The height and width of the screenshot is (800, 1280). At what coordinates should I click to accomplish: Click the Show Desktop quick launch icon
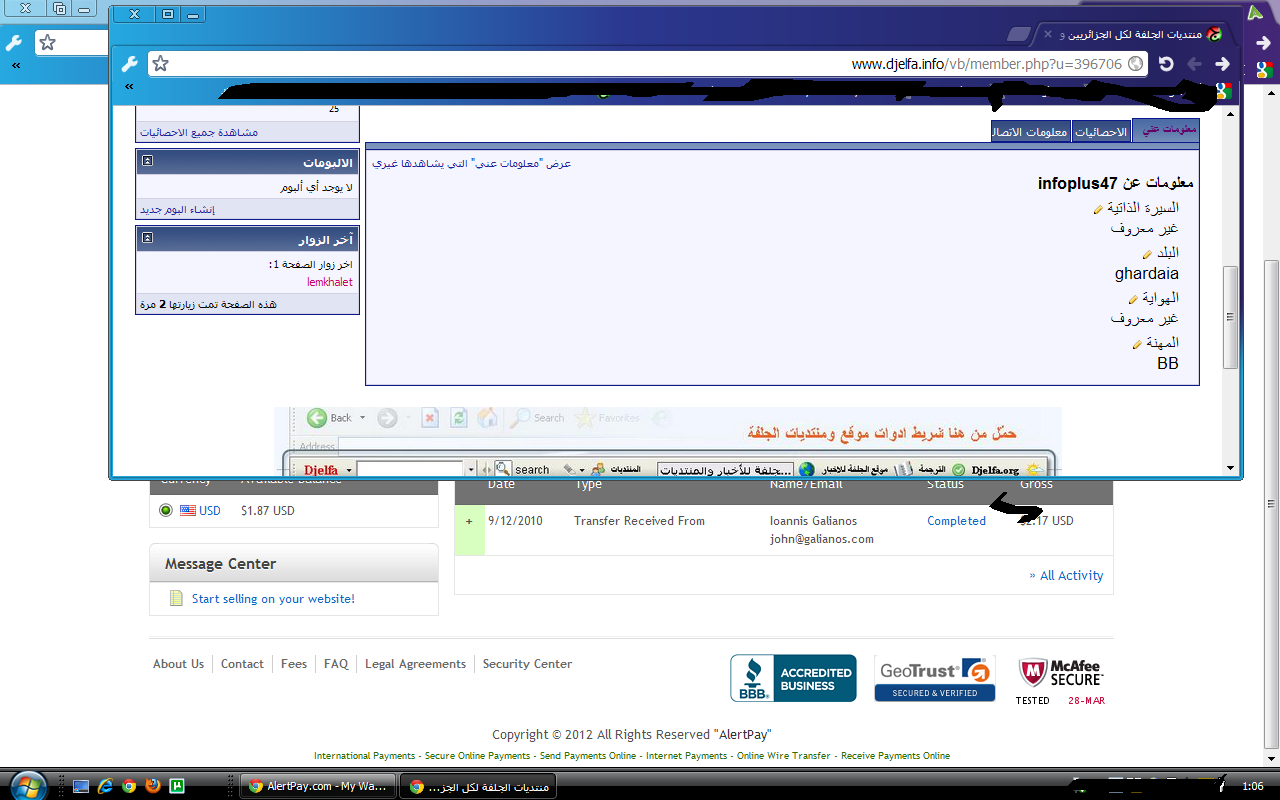click(x=81, y=787)
